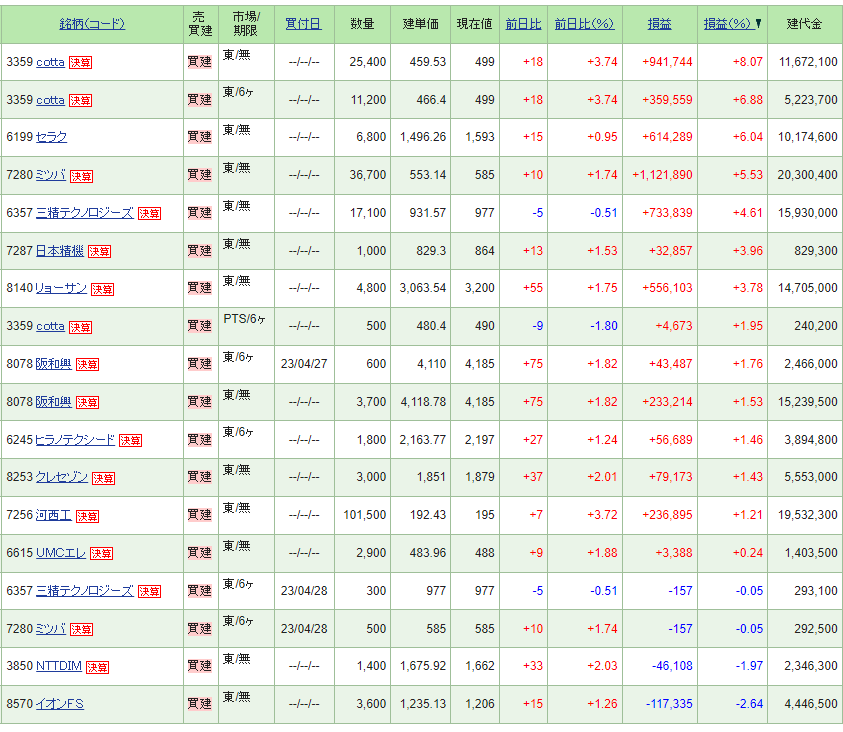The image size is (843, 732).
Task: Click the loss value -46,108
Action: click(672, 666)
